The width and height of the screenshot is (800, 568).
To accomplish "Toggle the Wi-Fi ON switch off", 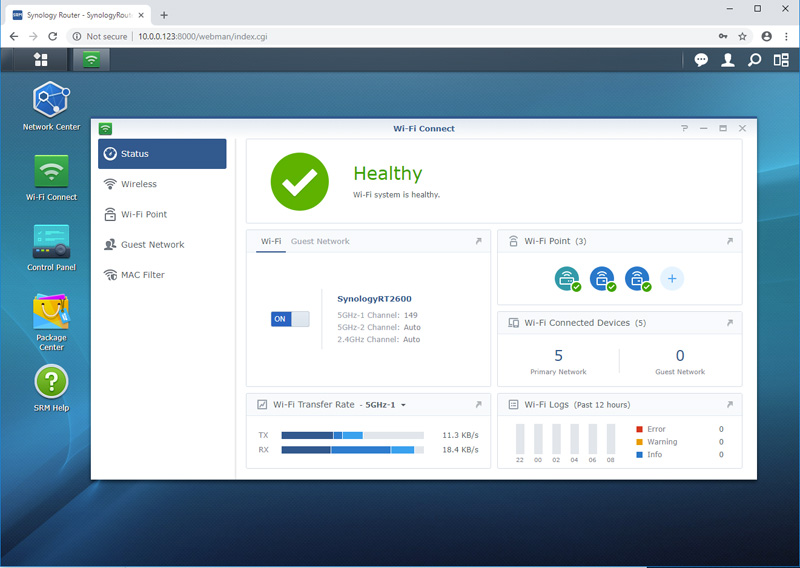I will tap(289, 319).
